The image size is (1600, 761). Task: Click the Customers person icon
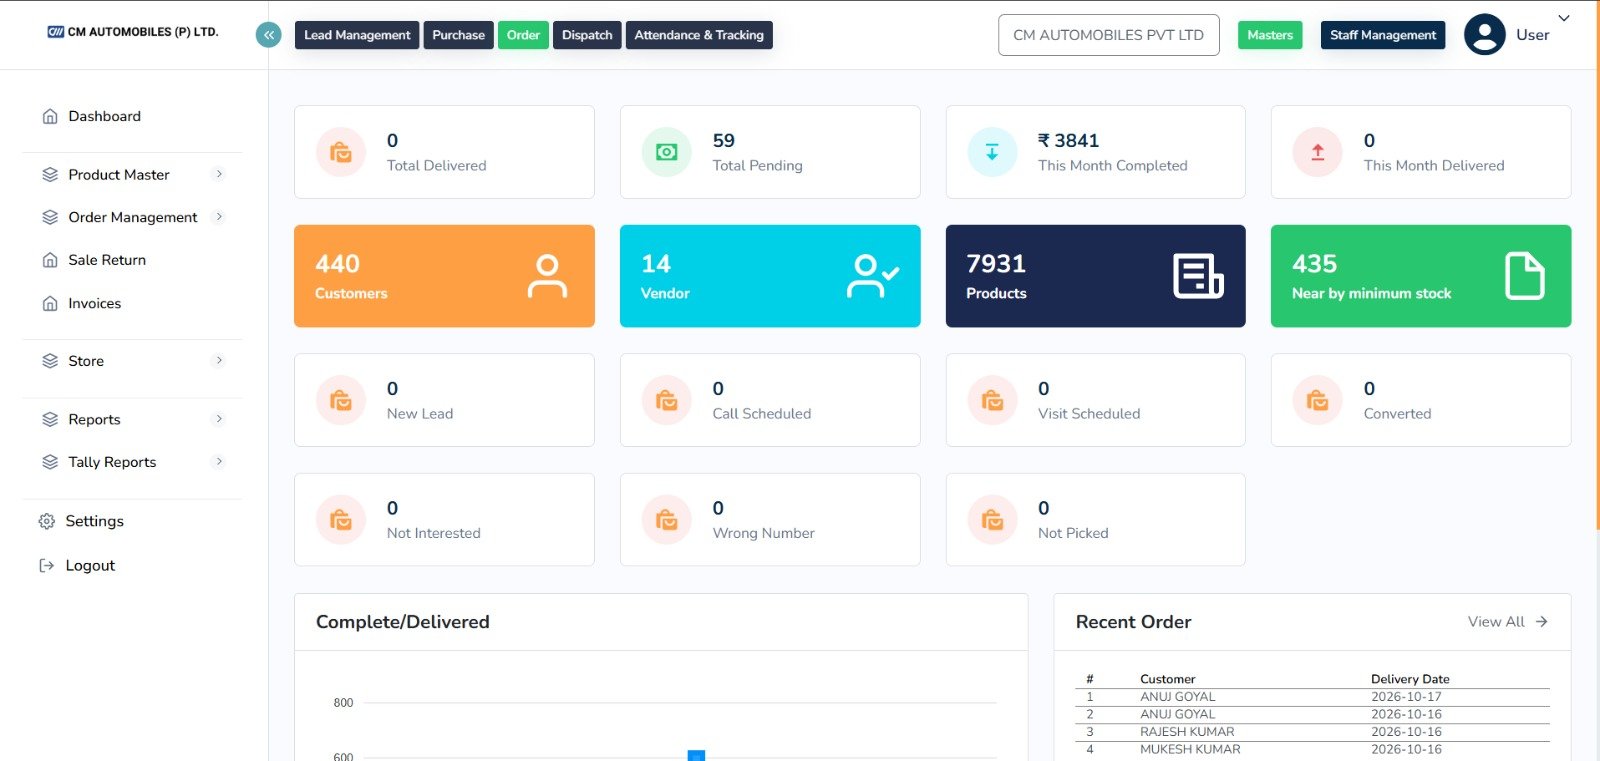(547, 276)
